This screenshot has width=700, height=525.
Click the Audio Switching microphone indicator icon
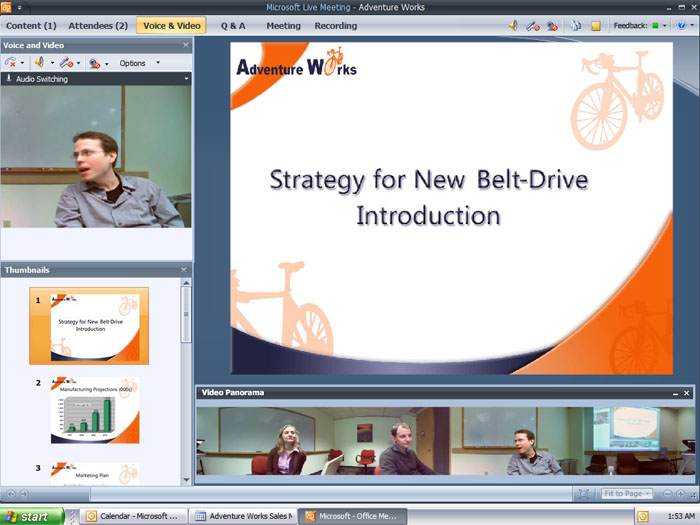[8, 79]
